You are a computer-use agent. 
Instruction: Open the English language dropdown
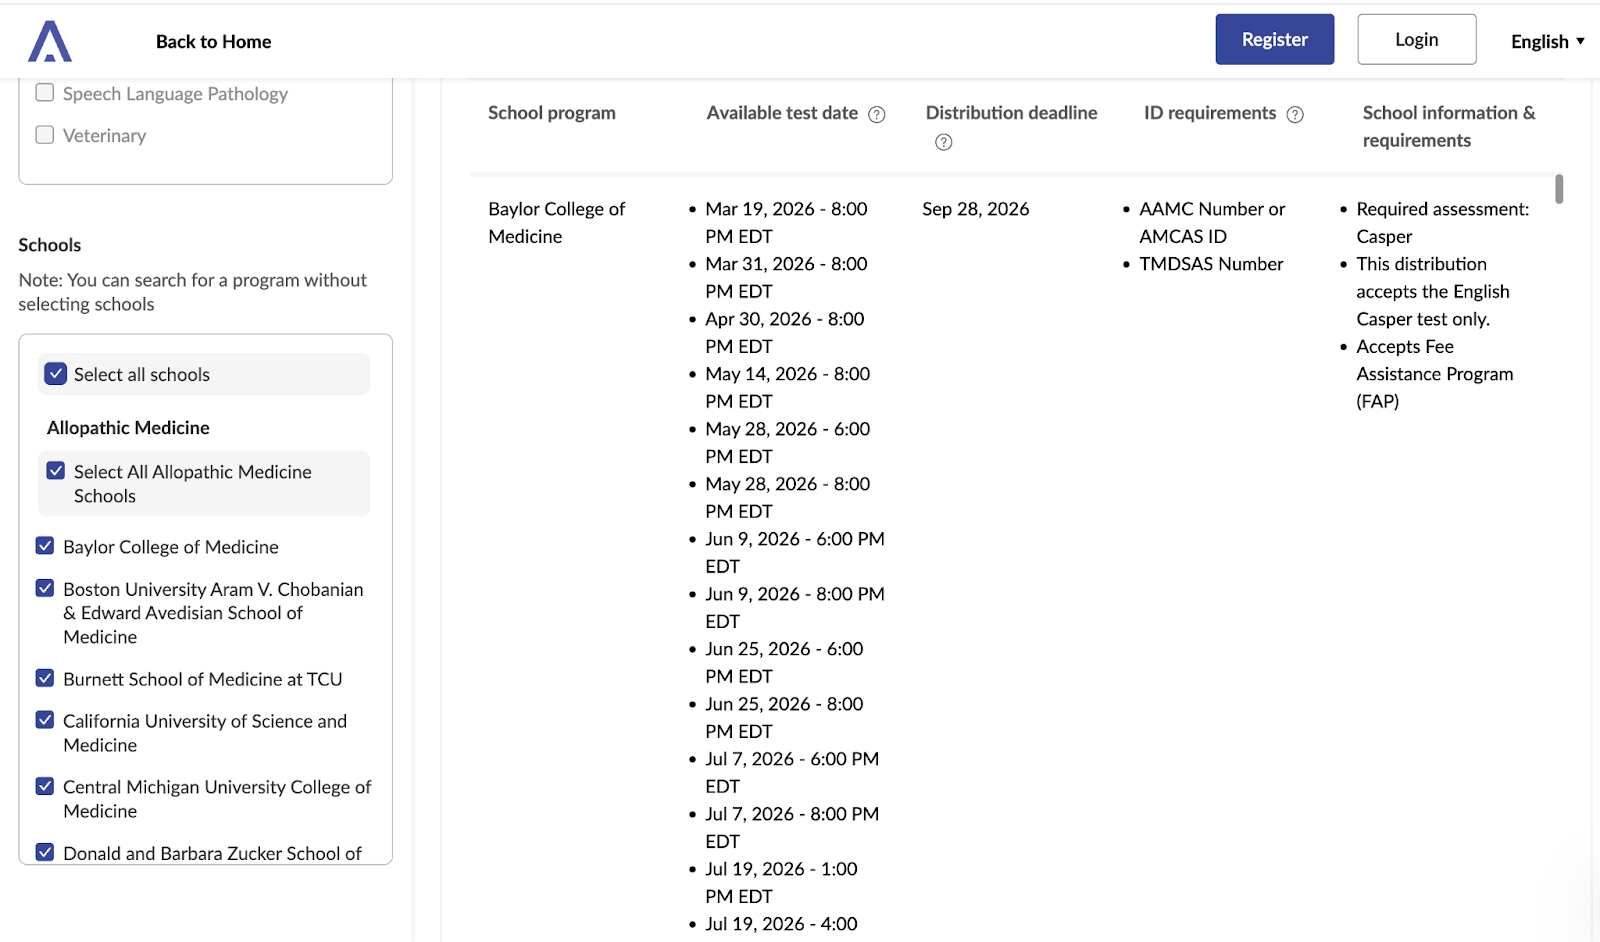1545,41
